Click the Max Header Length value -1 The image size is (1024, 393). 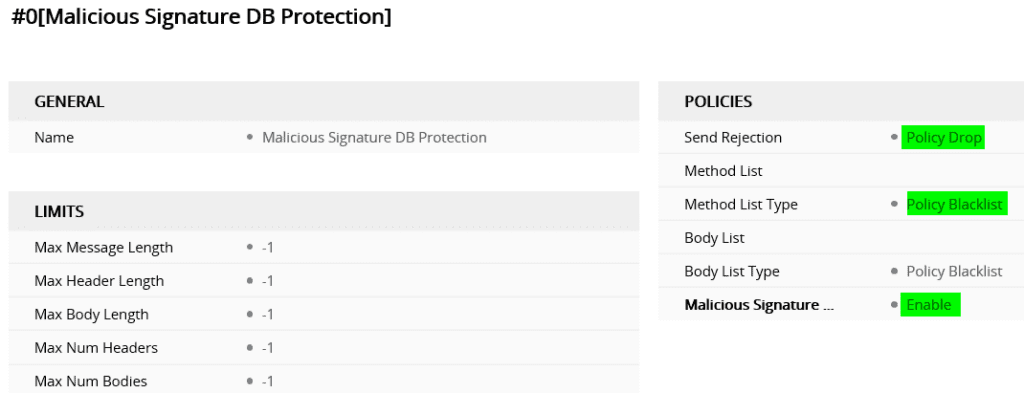(268, 281)
